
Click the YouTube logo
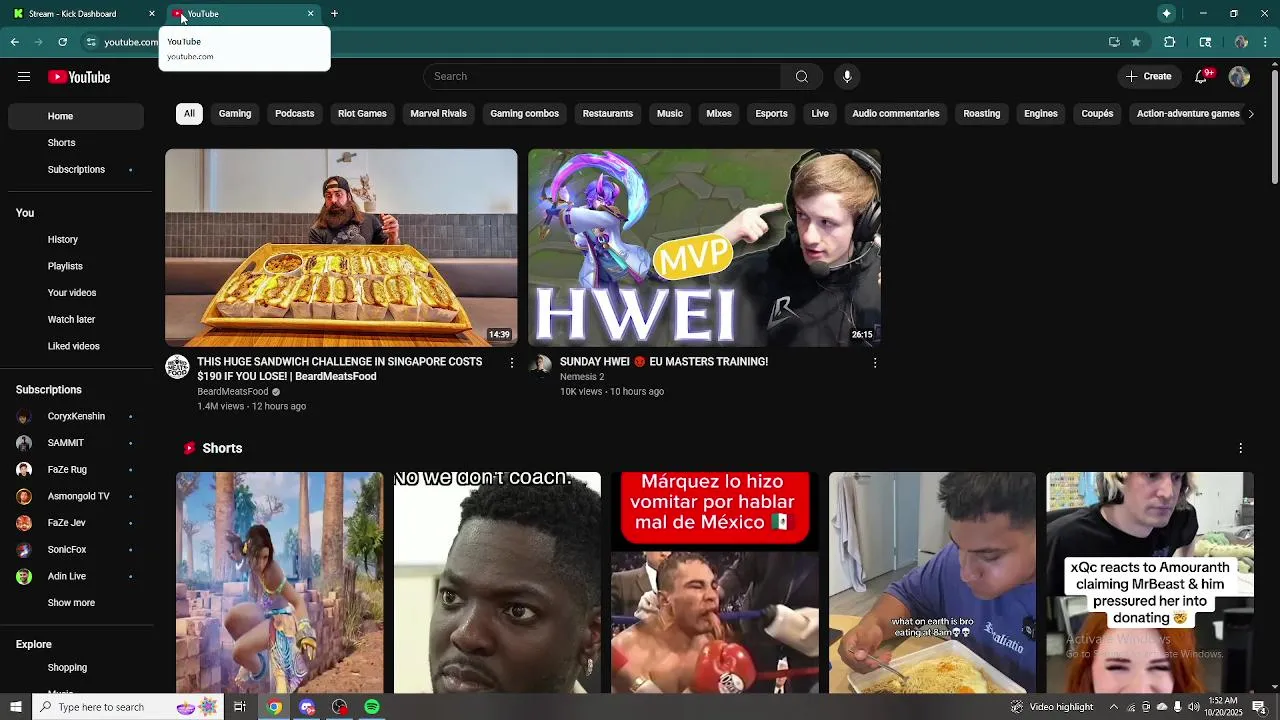[79, 77]
